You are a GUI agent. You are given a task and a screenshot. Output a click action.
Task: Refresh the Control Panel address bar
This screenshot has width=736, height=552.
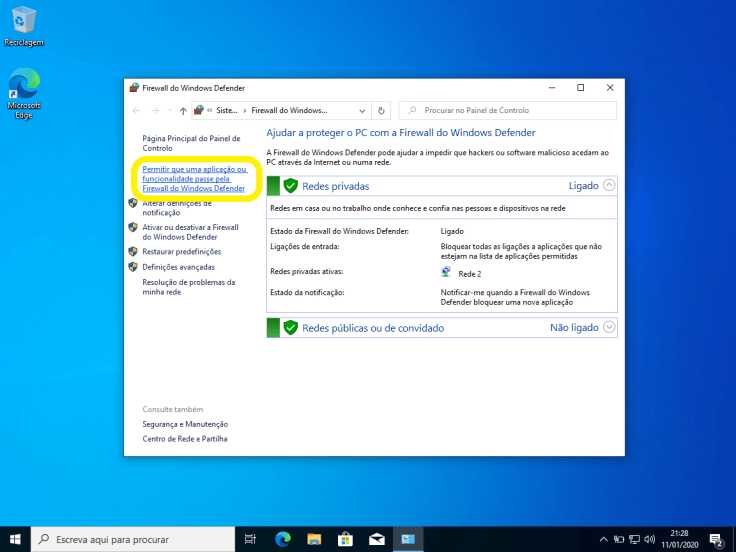[x=381, y=111]
